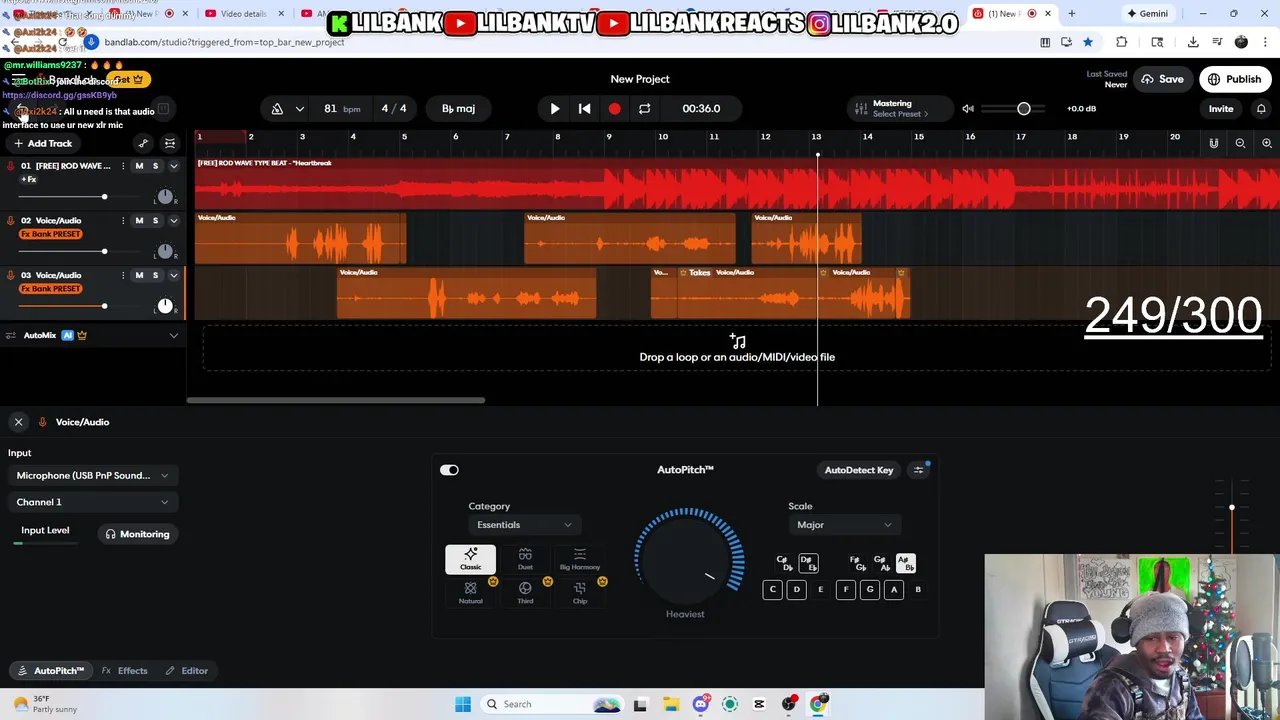Viewport: 1280px width, 720px height.
Task: Publish the project
Action: (x=1234, y=79)
